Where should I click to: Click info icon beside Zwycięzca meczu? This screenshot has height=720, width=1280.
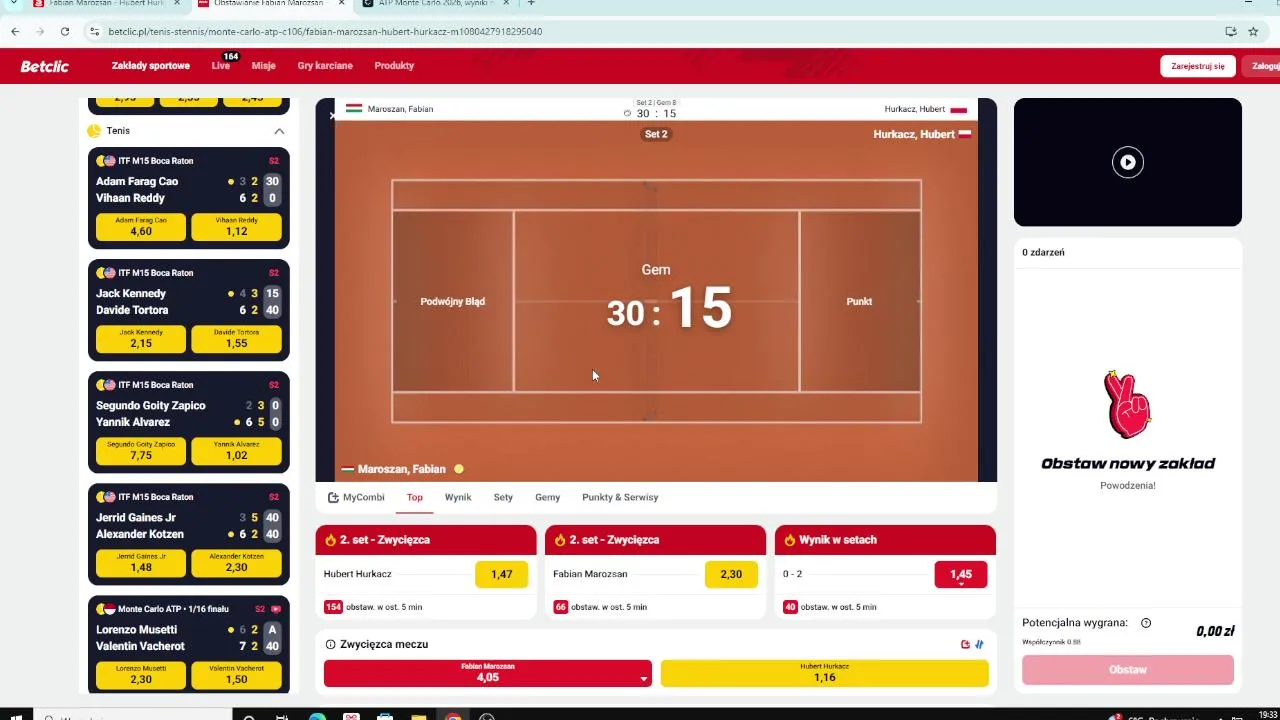click(330, 645)
